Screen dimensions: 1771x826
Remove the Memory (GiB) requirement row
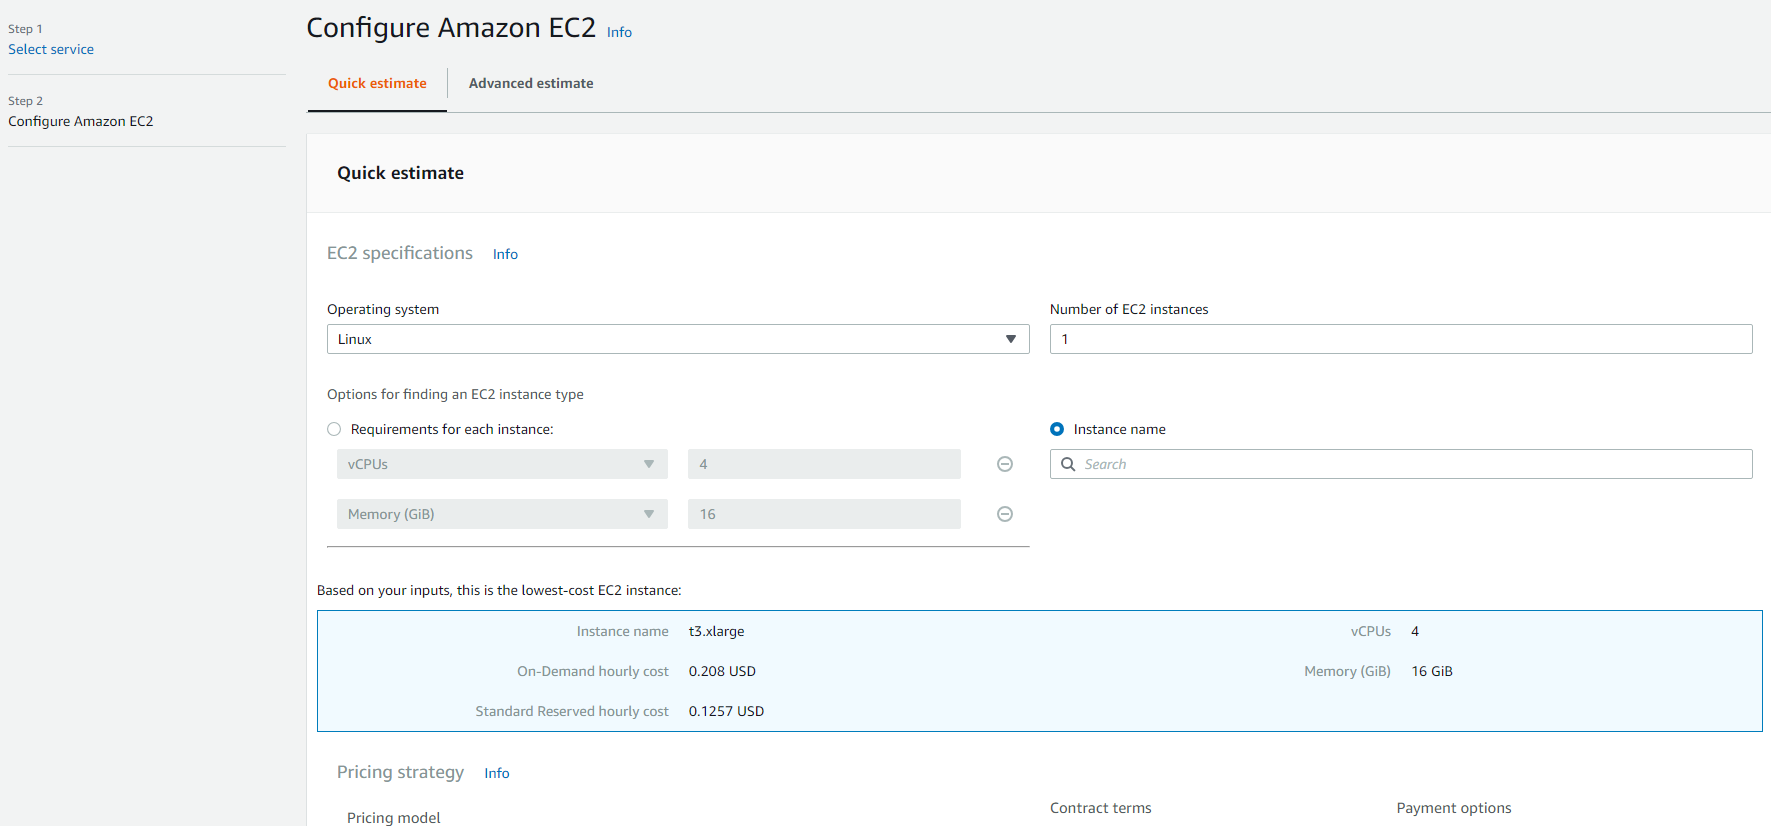pos(1005,514)
